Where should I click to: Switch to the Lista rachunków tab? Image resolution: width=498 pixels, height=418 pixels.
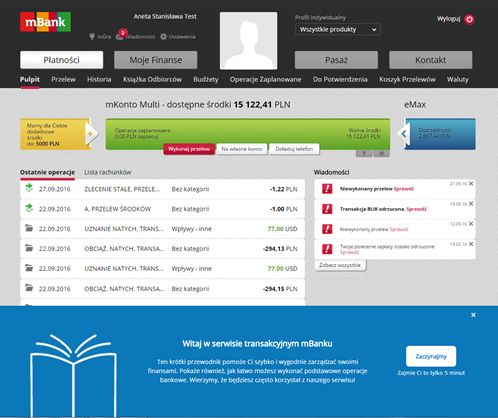(107, 172)
